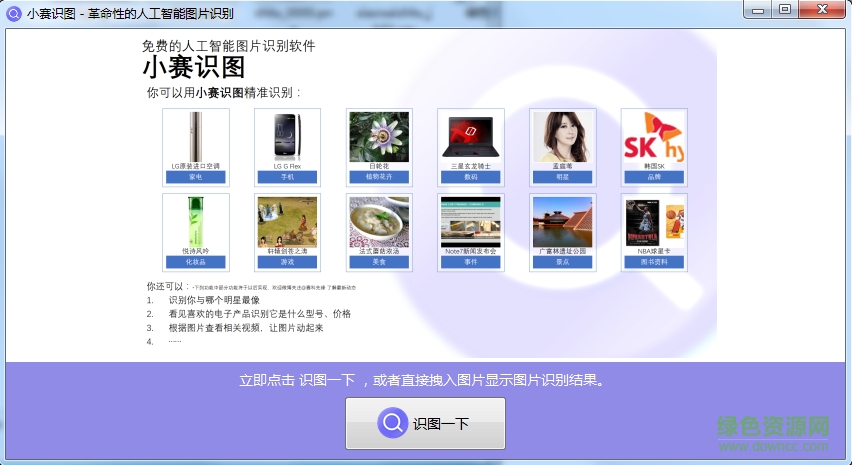Click the 游戏 category label
The width and height of the screenshot is (852, 465).
[287, 262]
